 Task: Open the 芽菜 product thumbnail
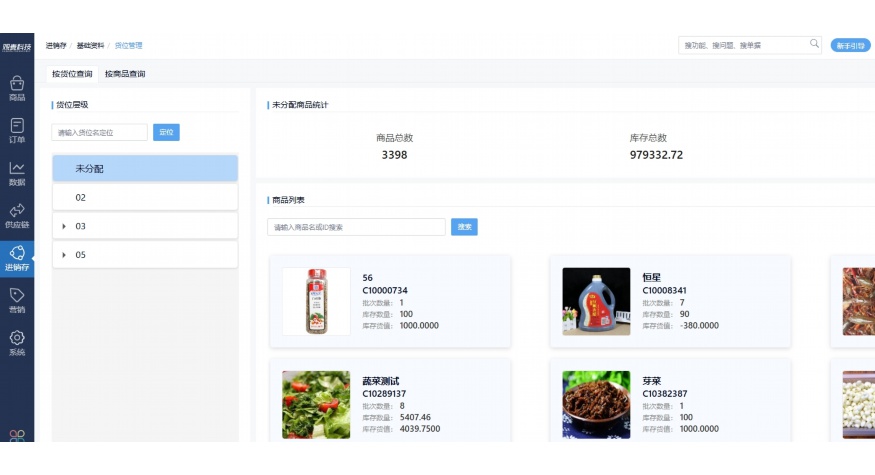pos(596,405)
